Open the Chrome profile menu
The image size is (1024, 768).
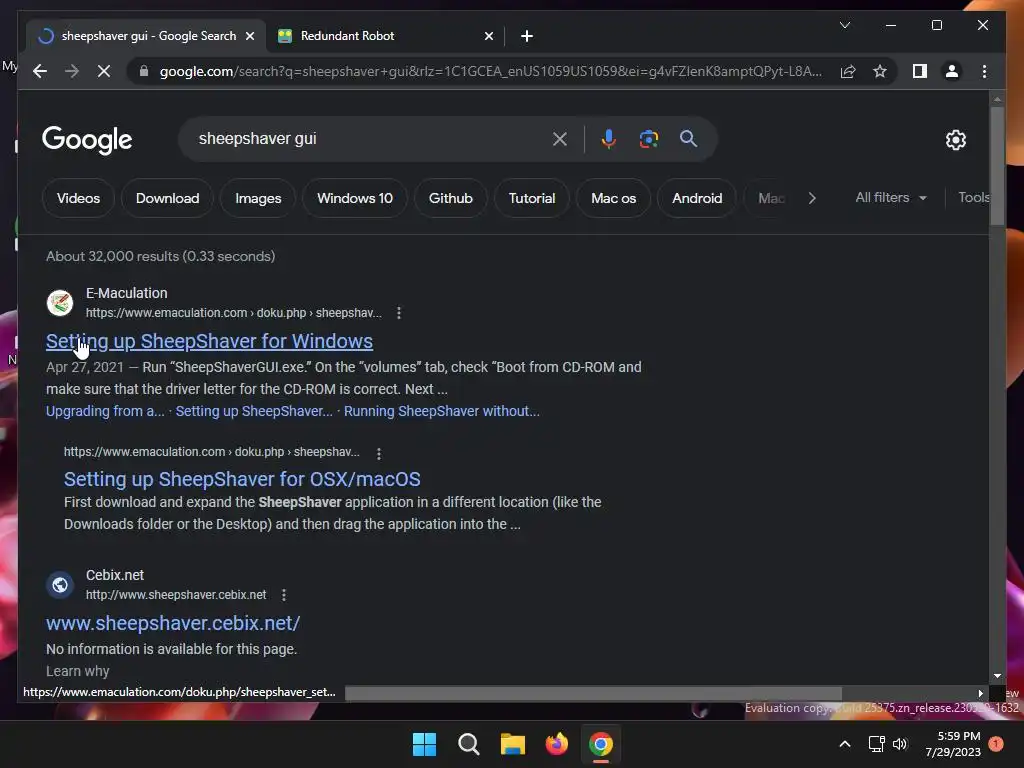952,71
